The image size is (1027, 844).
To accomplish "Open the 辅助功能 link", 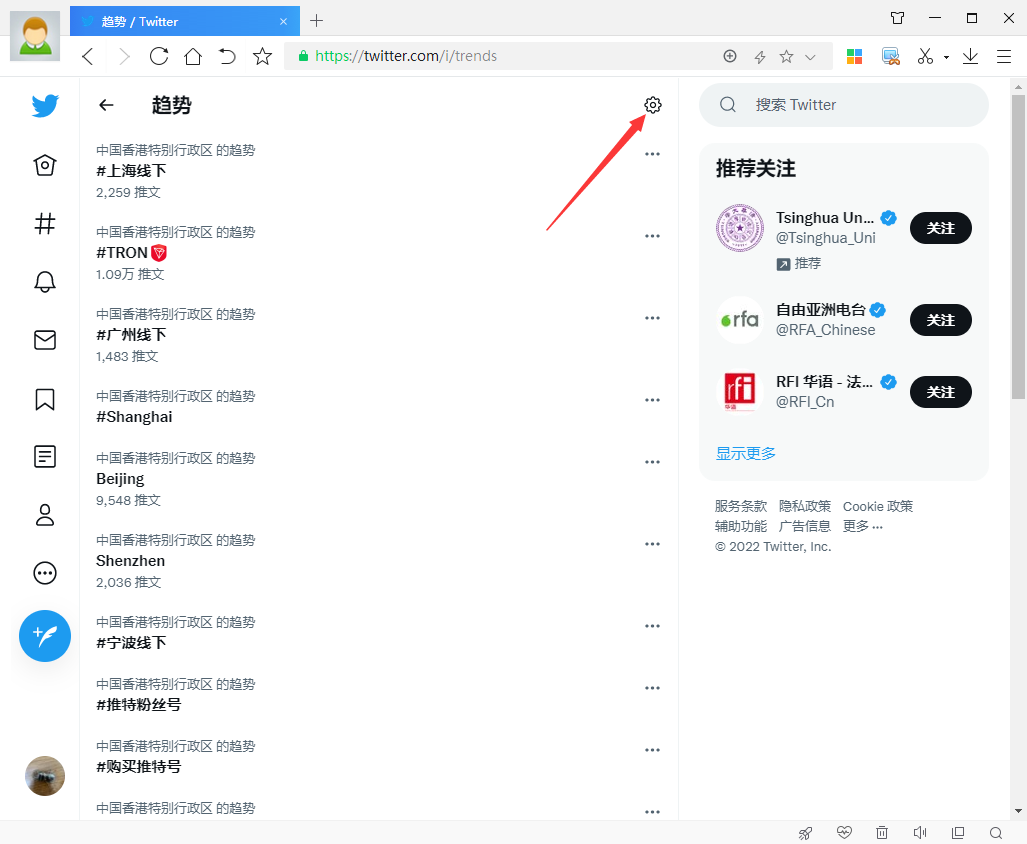I will [741, 526].
